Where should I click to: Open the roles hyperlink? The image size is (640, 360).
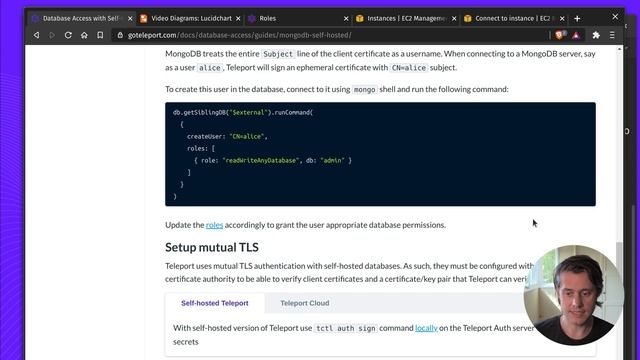click(x=214, y=225)
